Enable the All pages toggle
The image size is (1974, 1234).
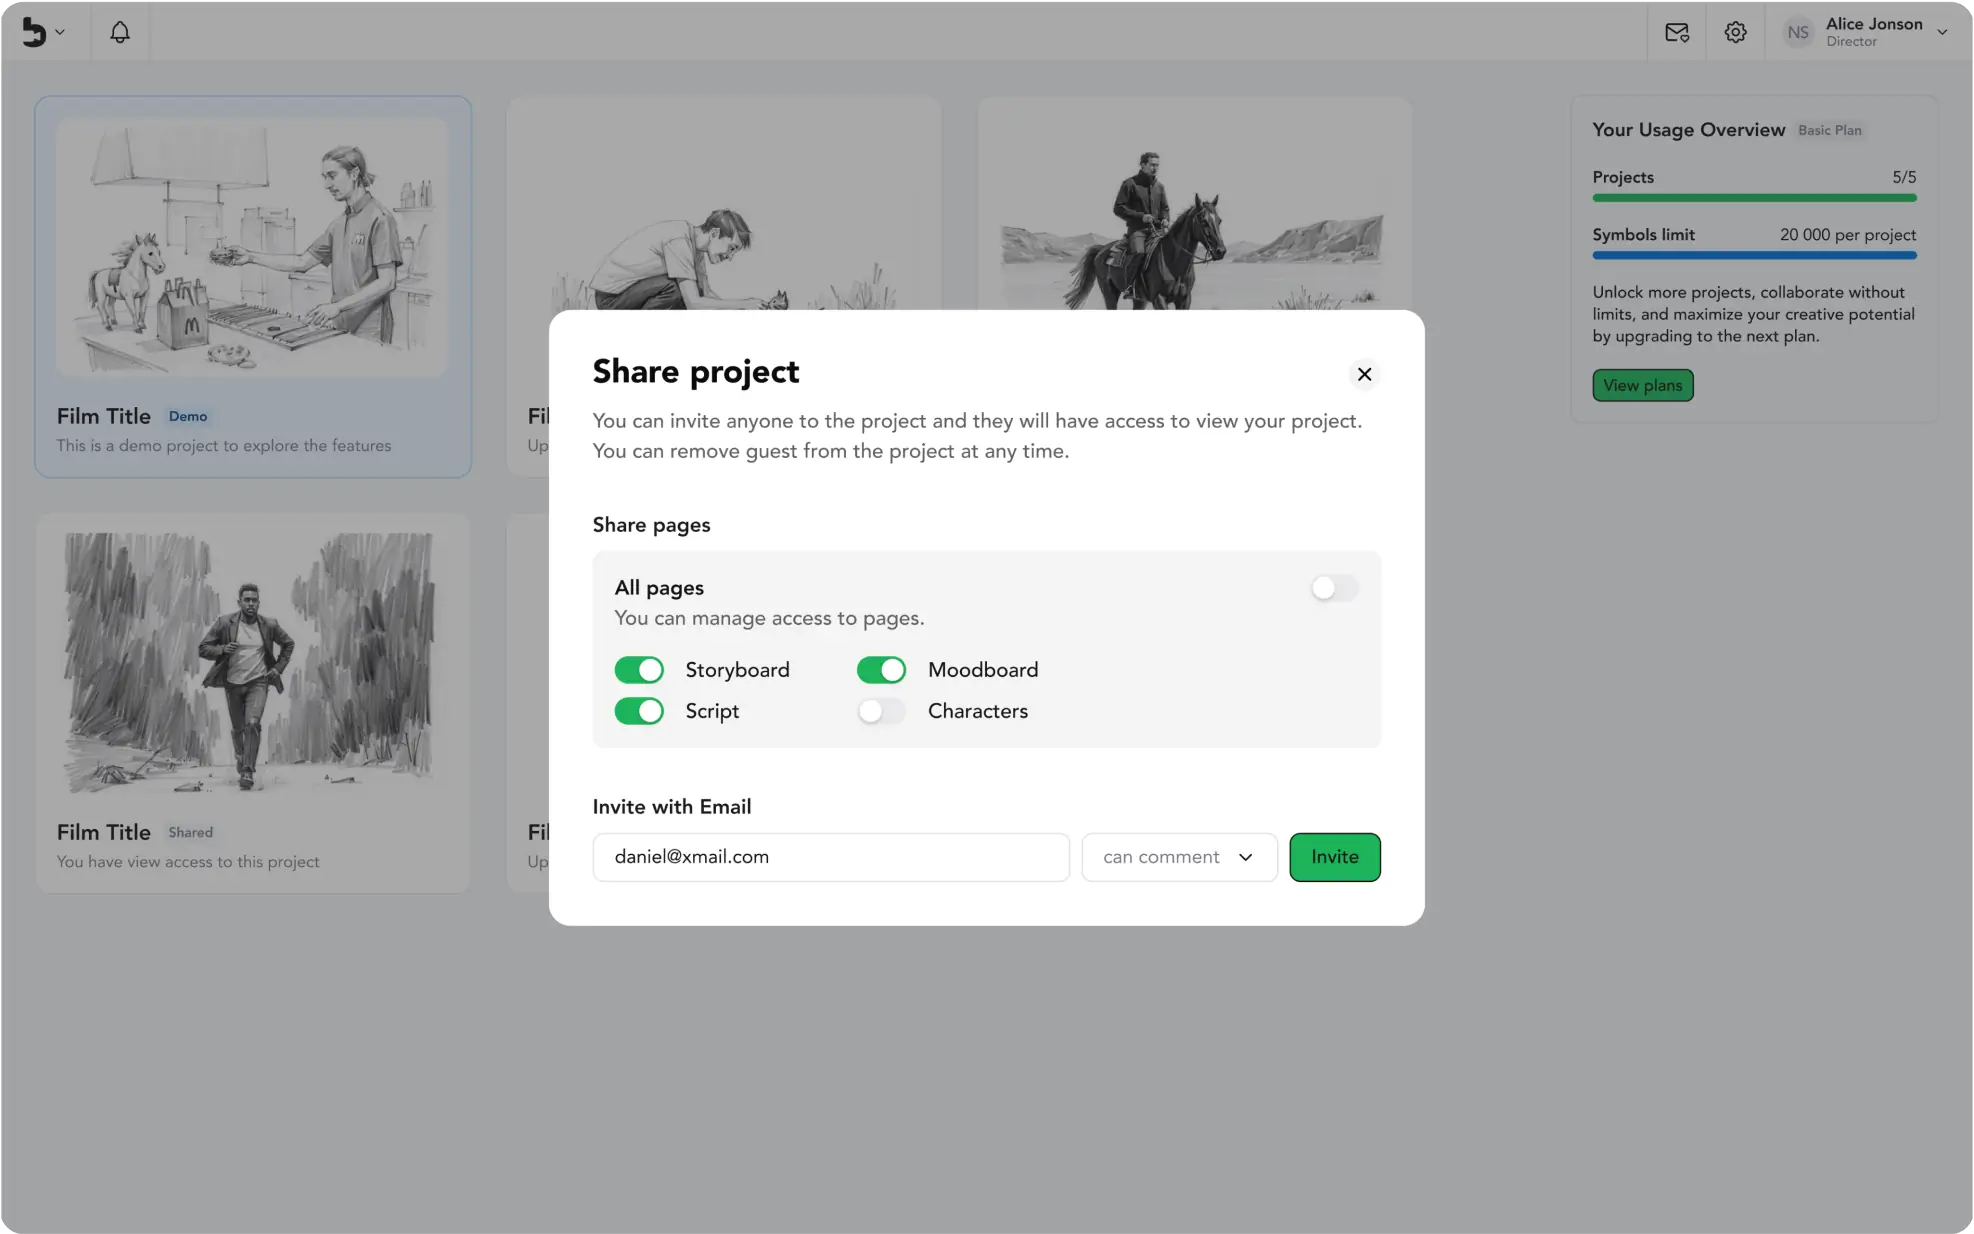click(1334, 588)
